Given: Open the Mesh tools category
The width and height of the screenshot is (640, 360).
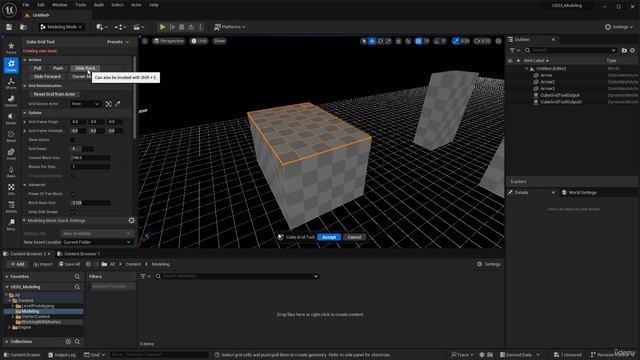Looking at the screenshot, I should coord(11,136).
